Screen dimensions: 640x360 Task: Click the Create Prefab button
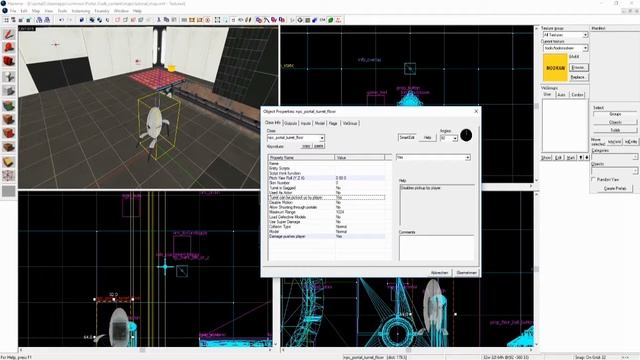(615, 189)
